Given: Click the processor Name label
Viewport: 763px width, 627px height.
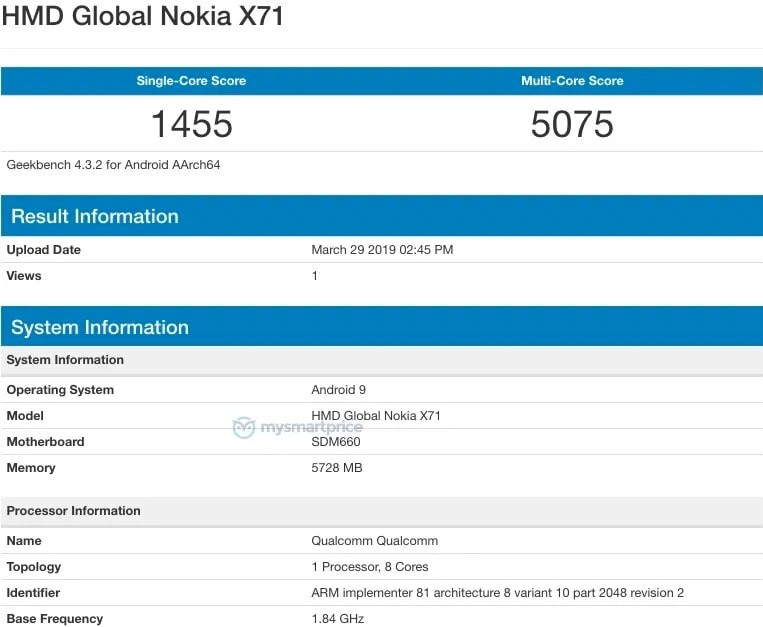Looking at the screenshot, I should tap(24, 541).
